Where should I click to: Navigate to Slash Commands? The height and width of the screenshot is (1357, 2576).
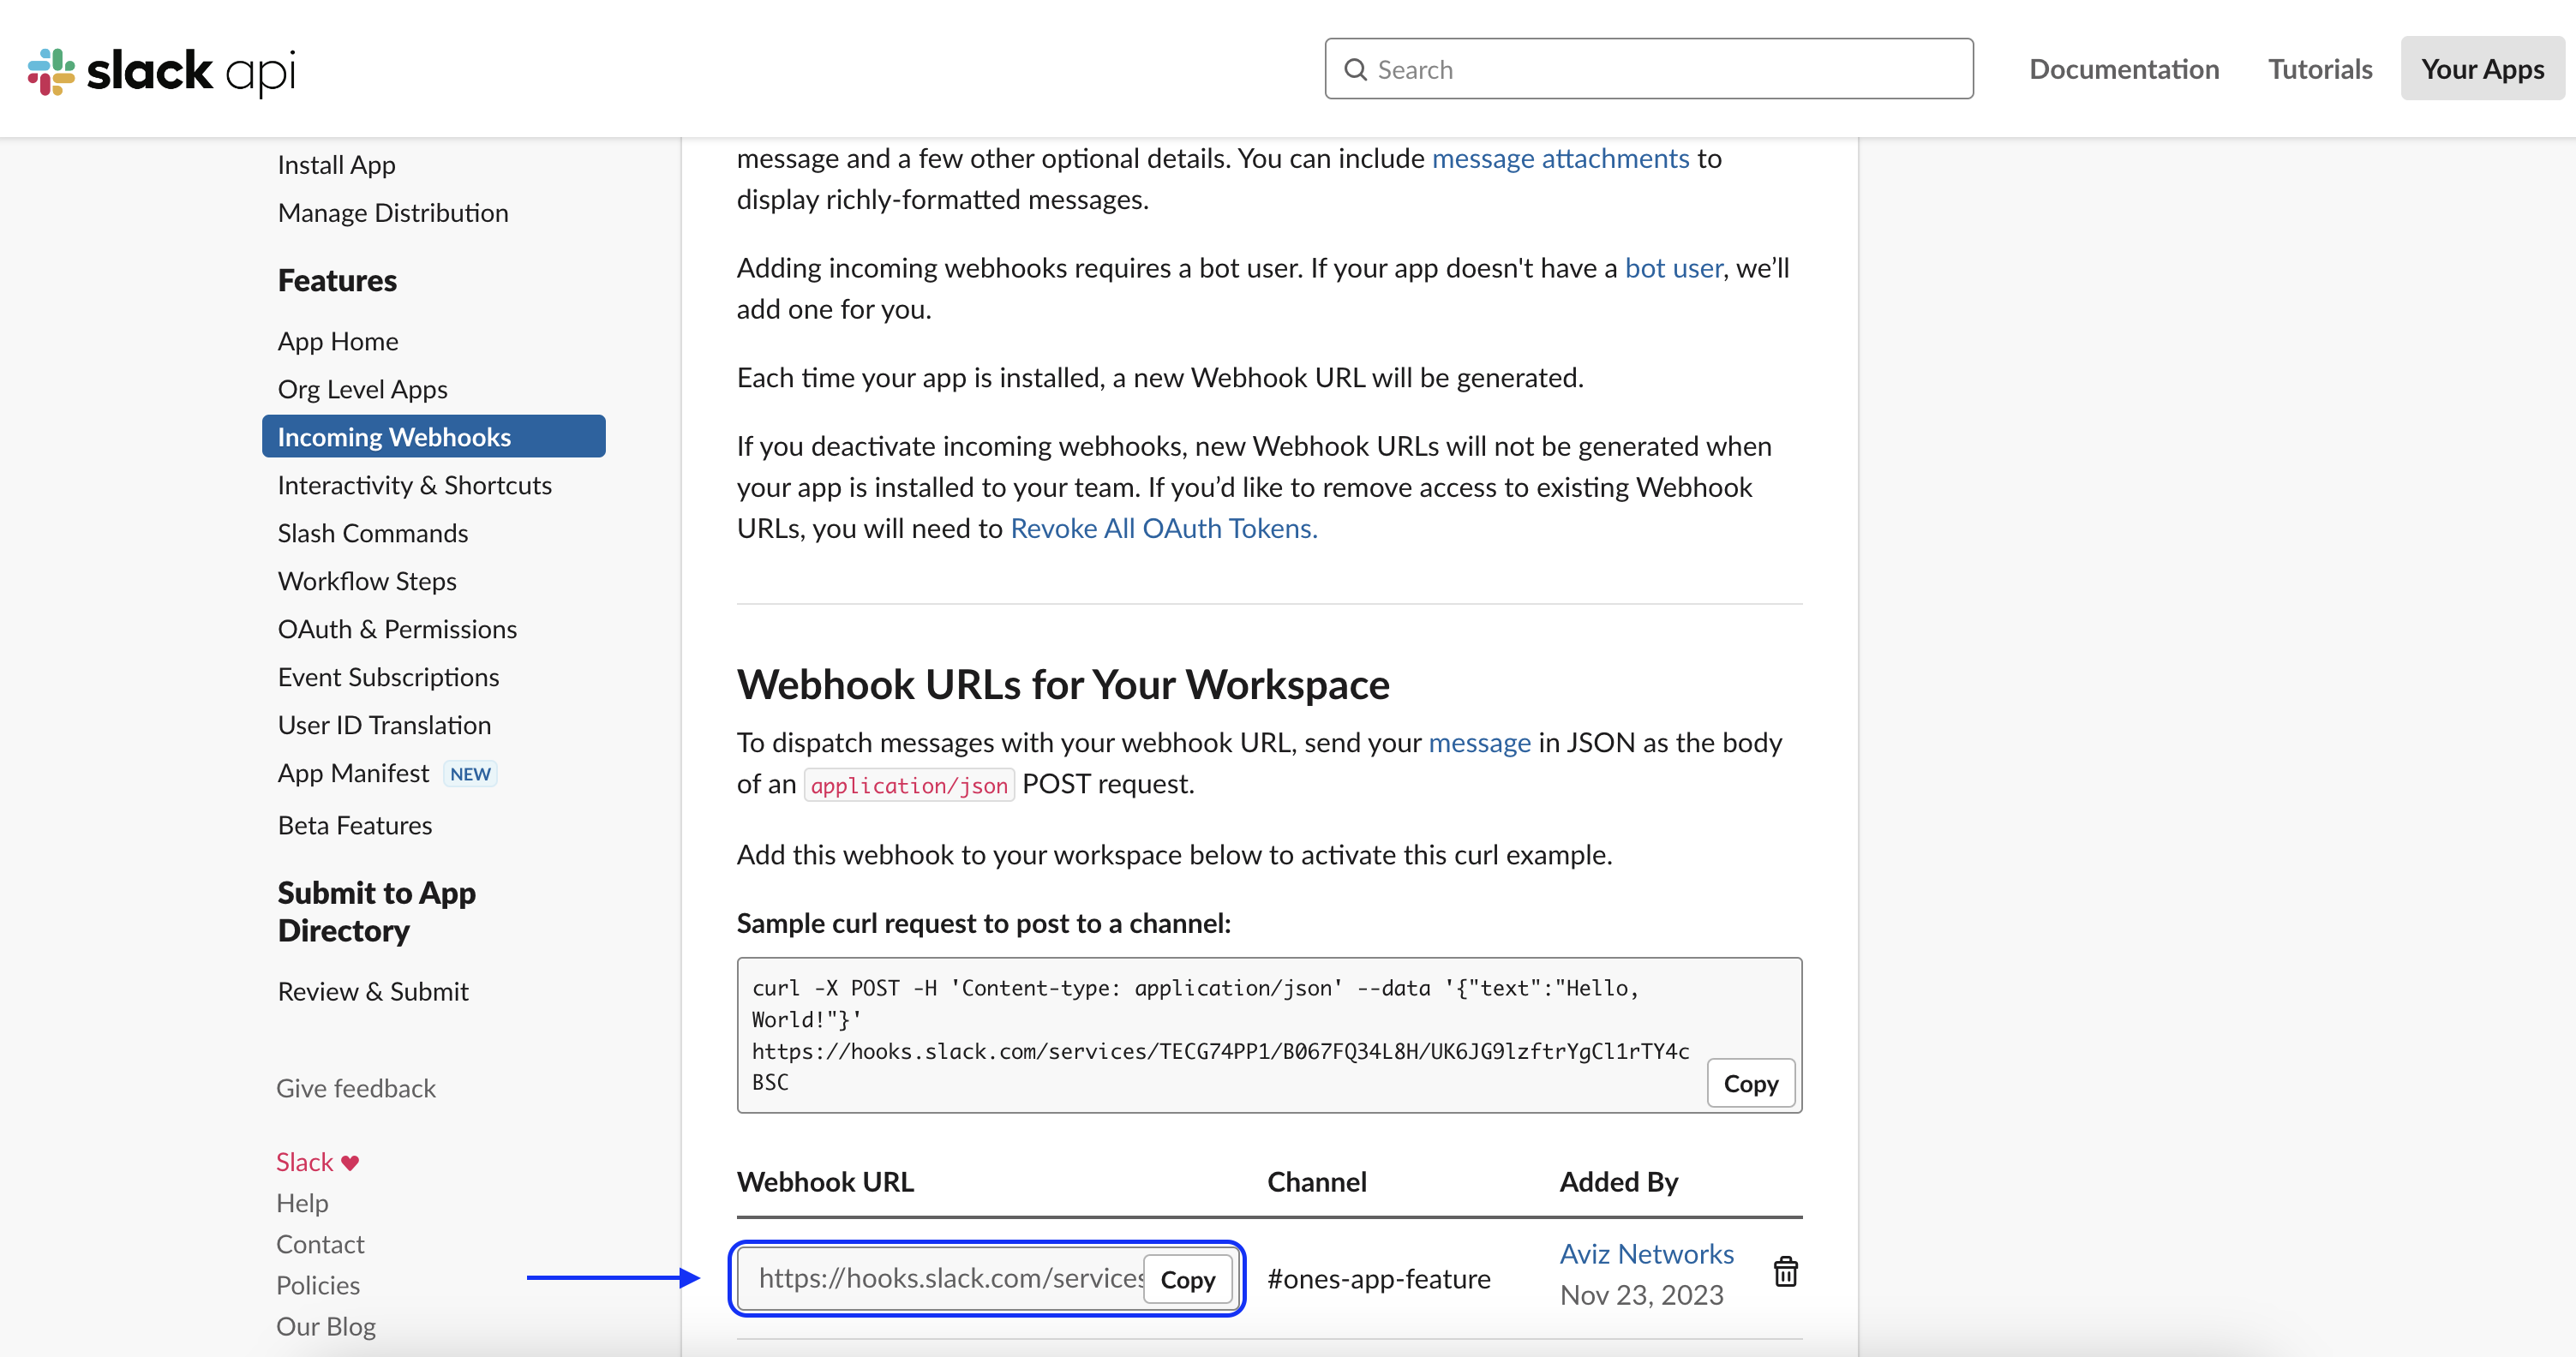click(373, 533)
